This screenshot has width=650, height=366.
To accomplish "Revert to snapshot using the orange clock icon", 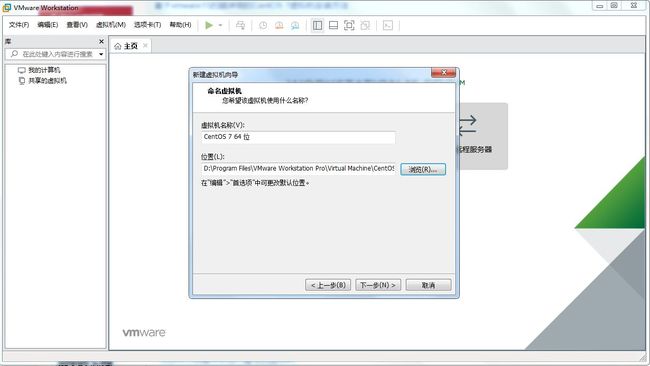I will (279, 25).
